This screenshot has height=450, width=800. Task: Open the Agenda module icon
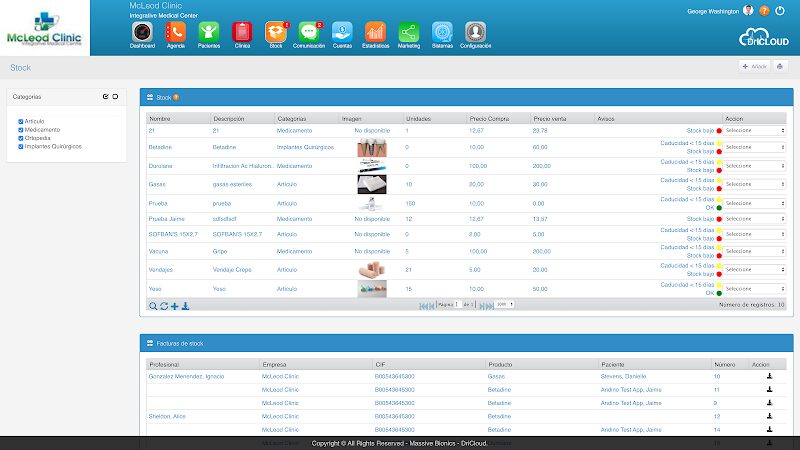pyautogui.click(x=176, y=32)
